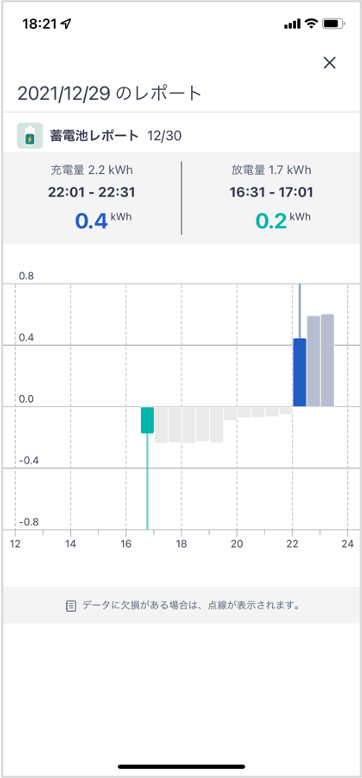Viewport: 362px width, 778px height.
Task: Close the report with the X icon
Action: (x=330, y=63)
